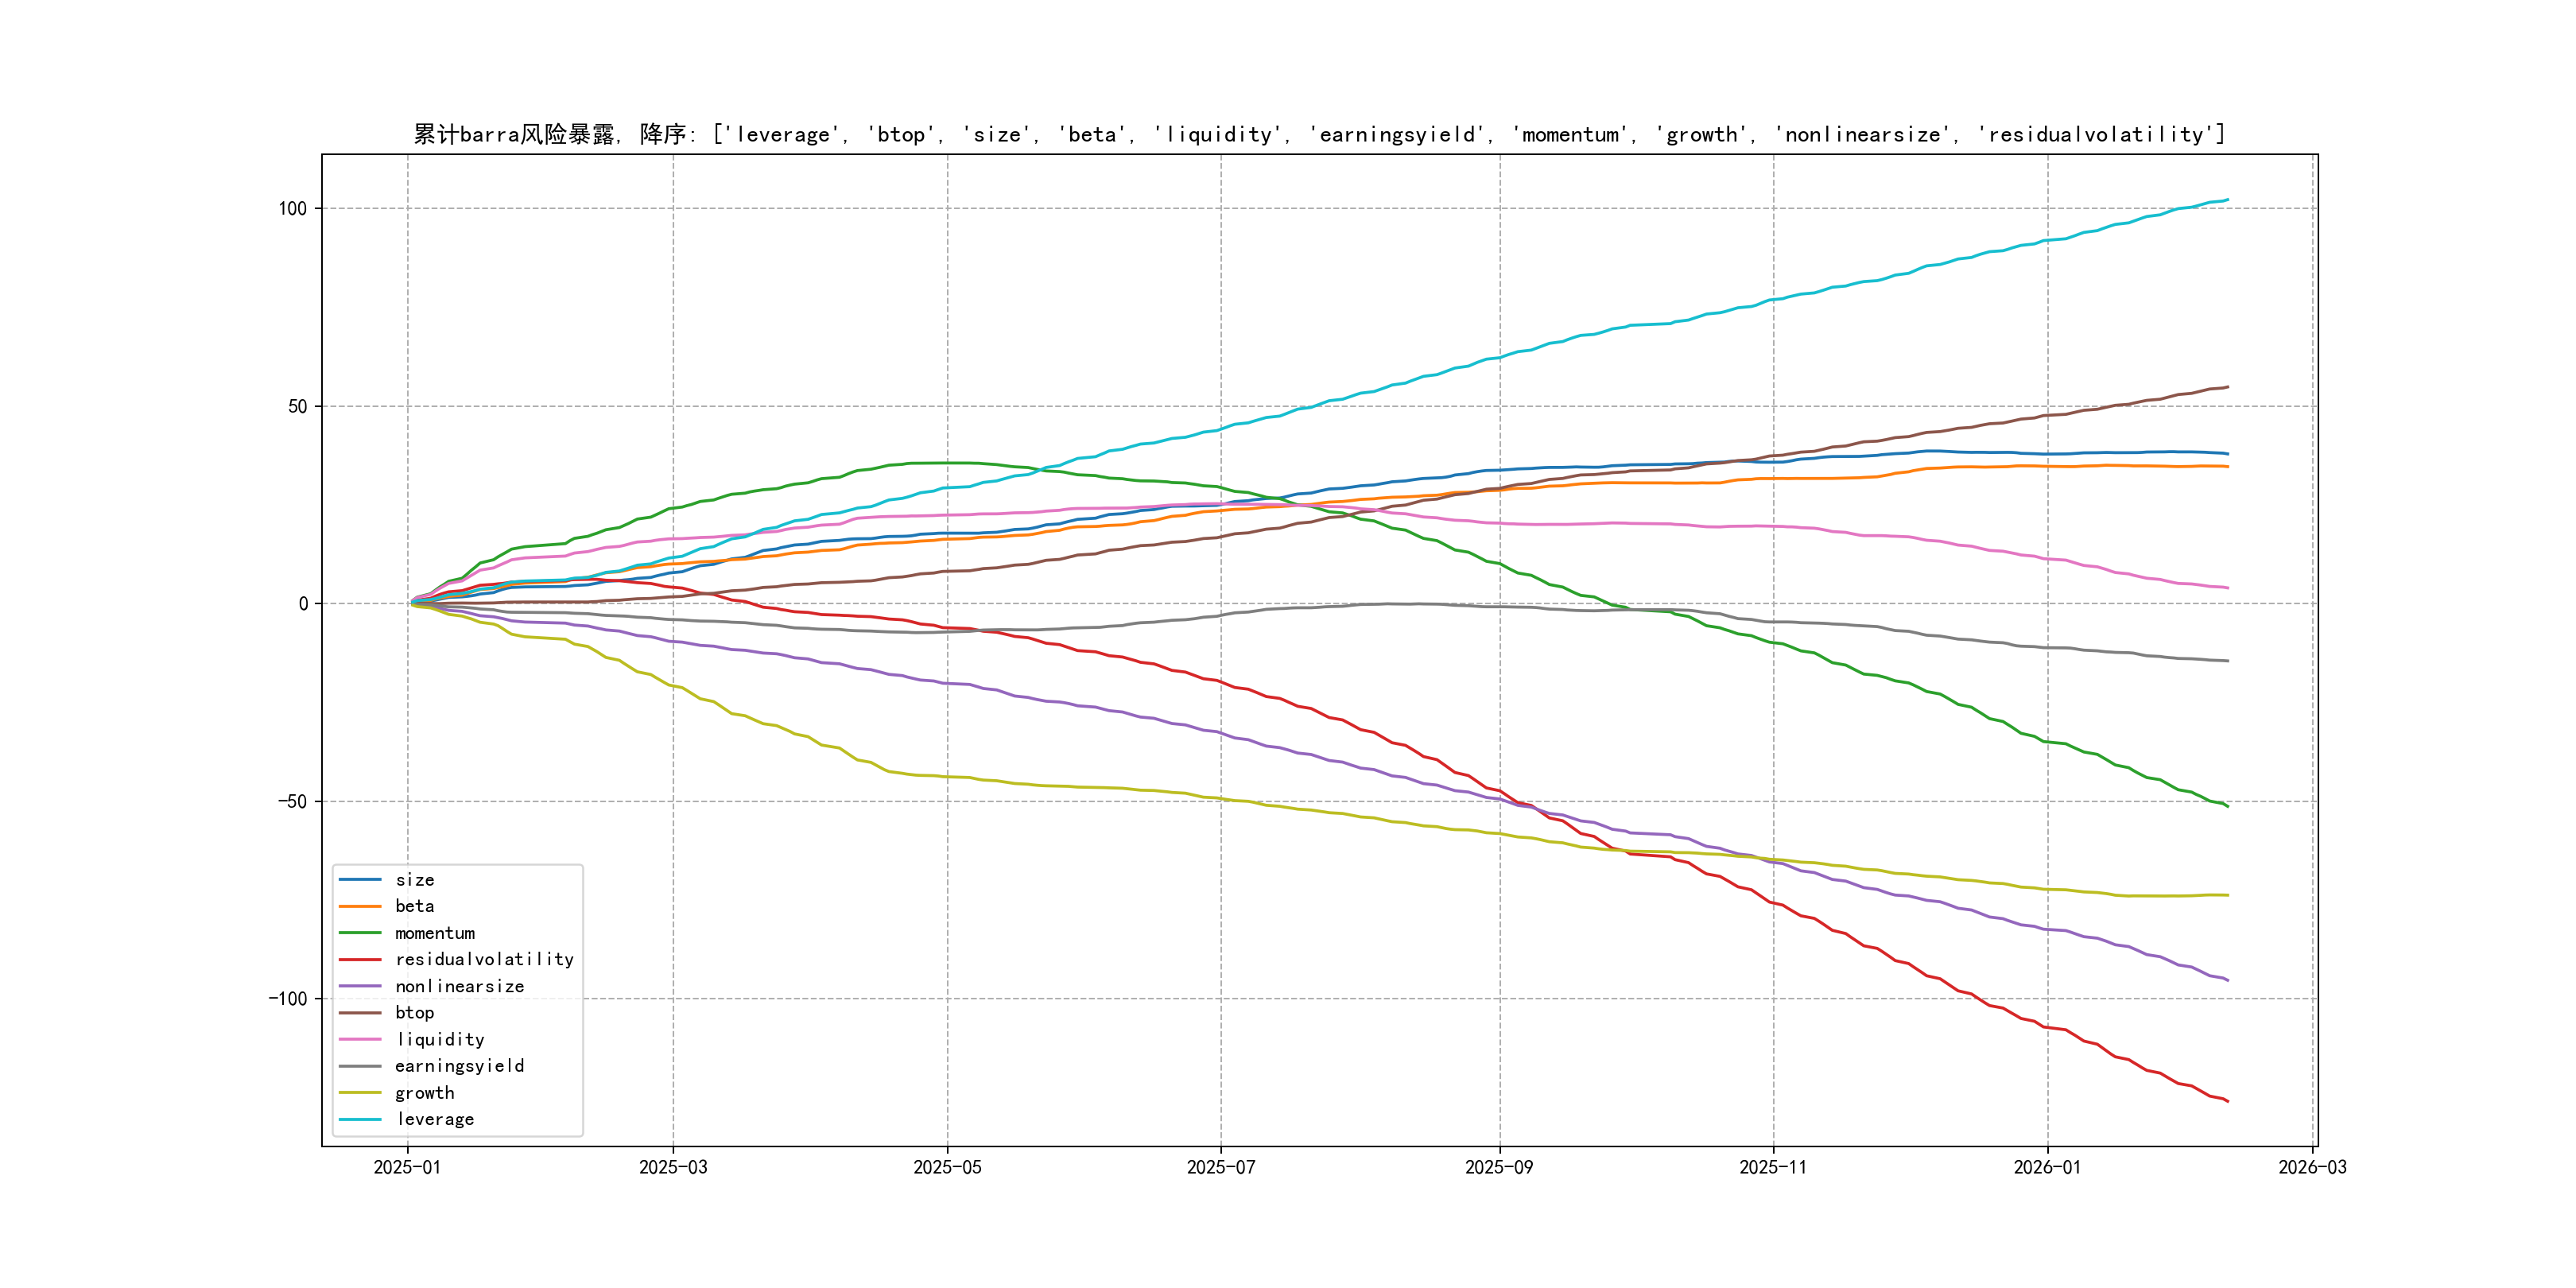Select the nonlinearsize legend label

pos(459,986)
